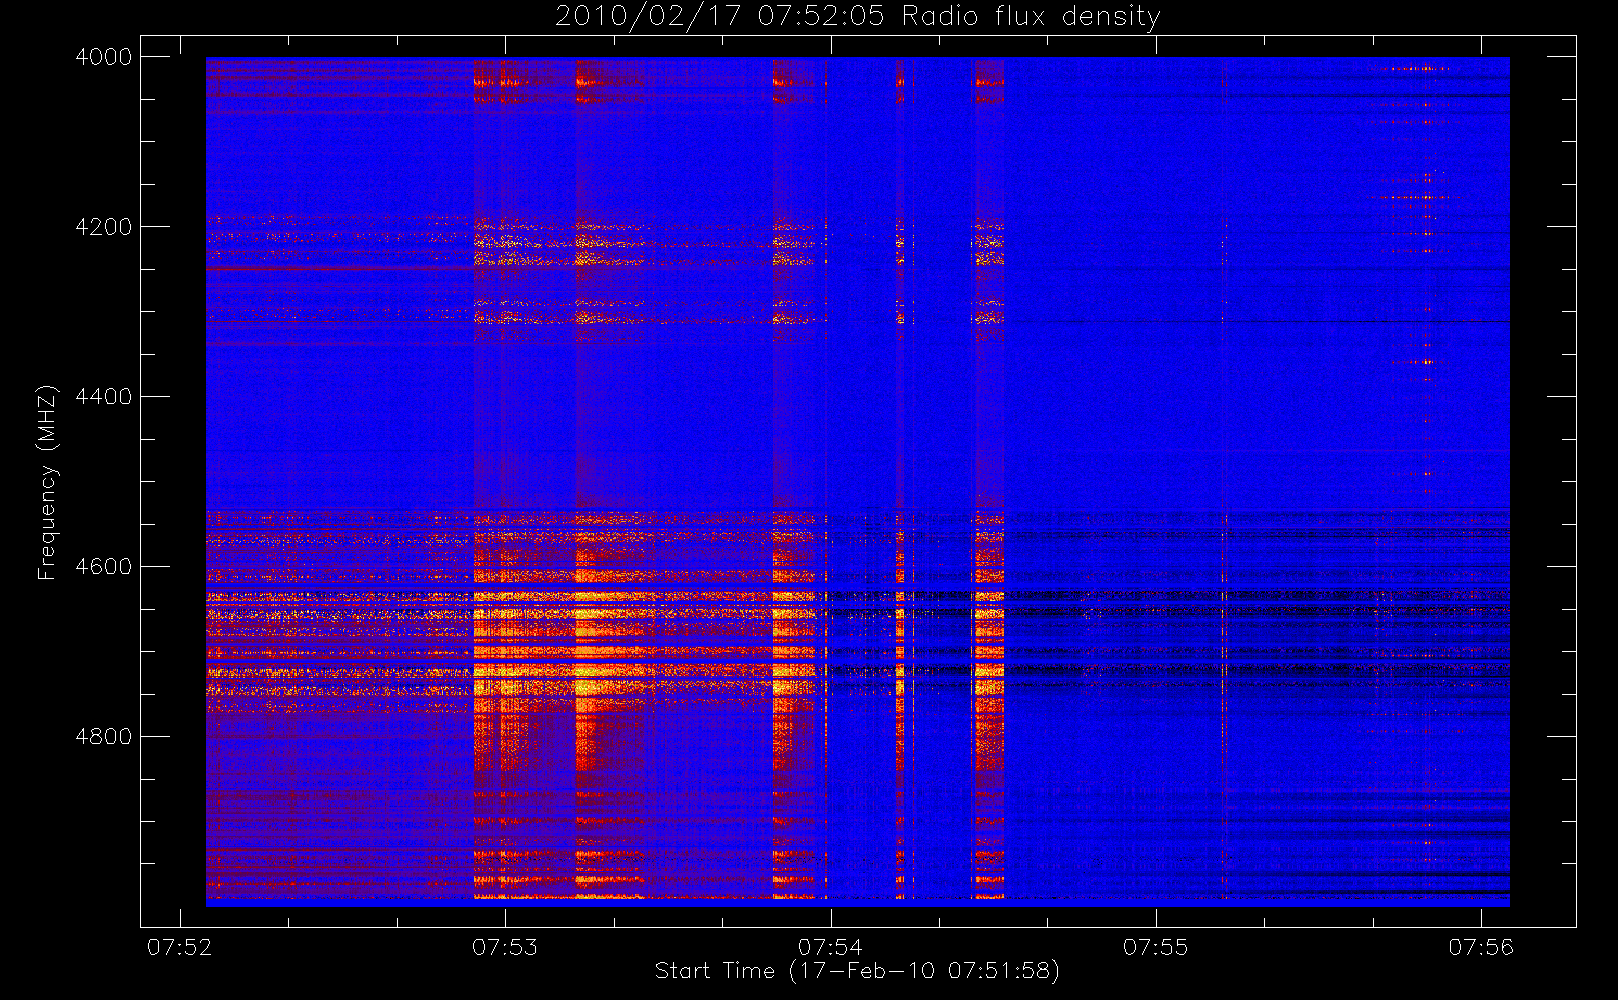Click the 'Frequency (MHZ)' y-axis label
The width and height of the screenshot is (1618, 1000).
tap(47, 482)
